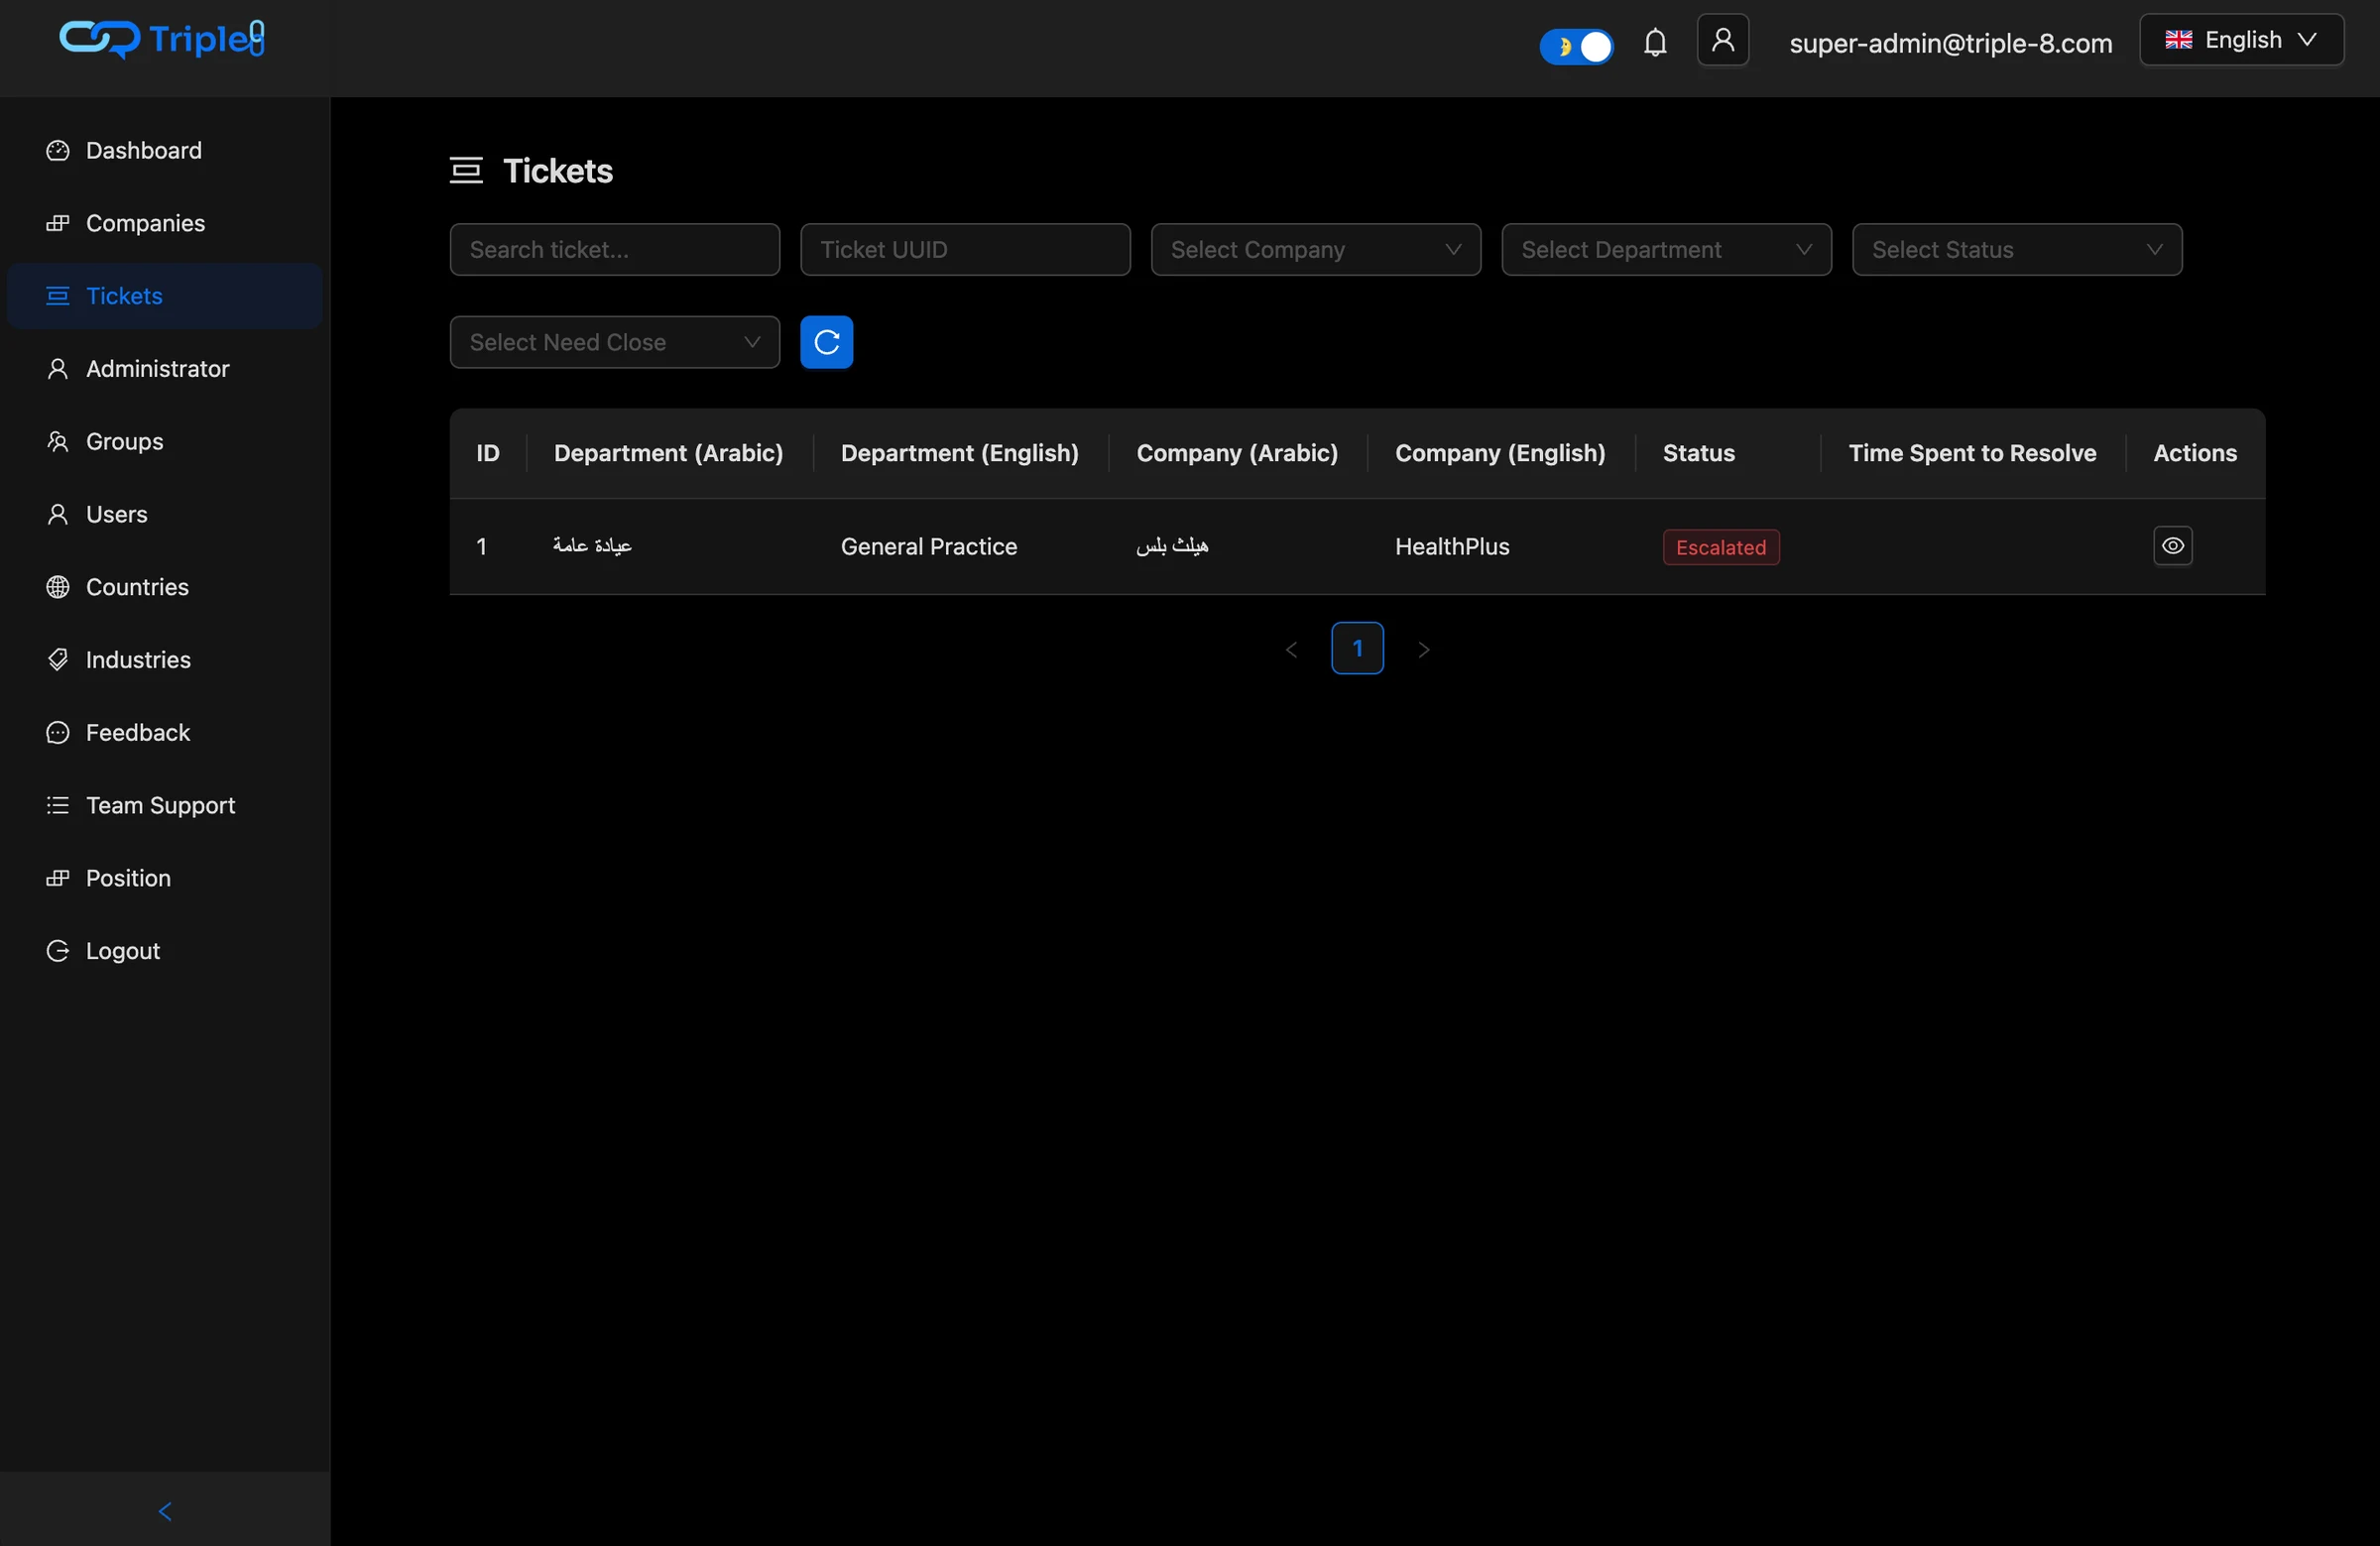The image size is (2380, 1546).
Task: Open the Select Company dropdown
Action: 1316,249
